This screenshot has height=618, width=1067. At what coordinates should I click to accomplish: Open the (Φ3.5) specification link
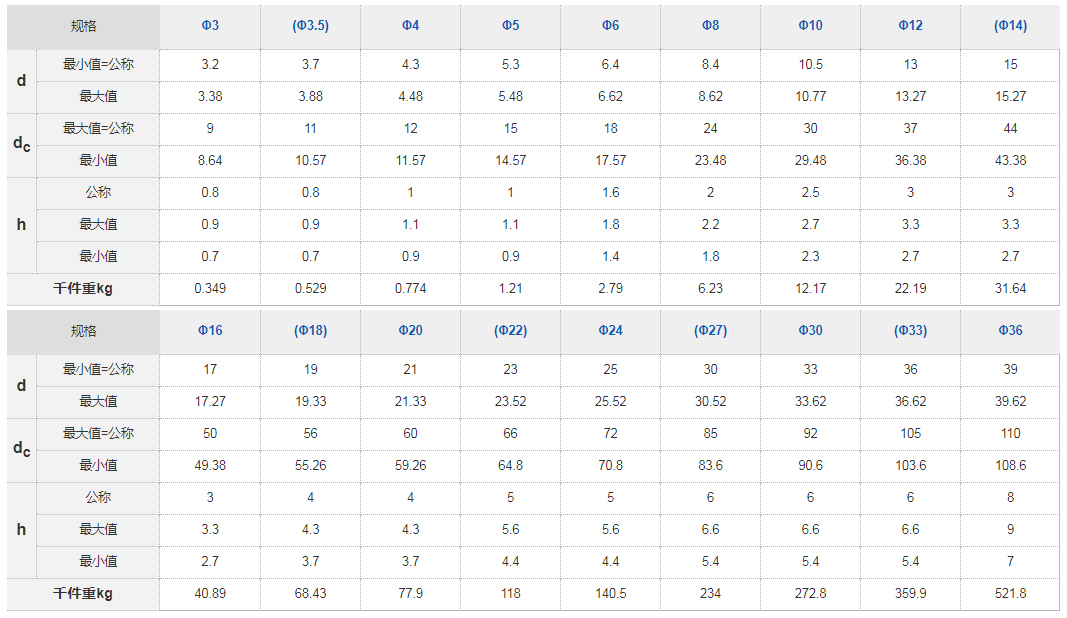[x=310, y=25]
